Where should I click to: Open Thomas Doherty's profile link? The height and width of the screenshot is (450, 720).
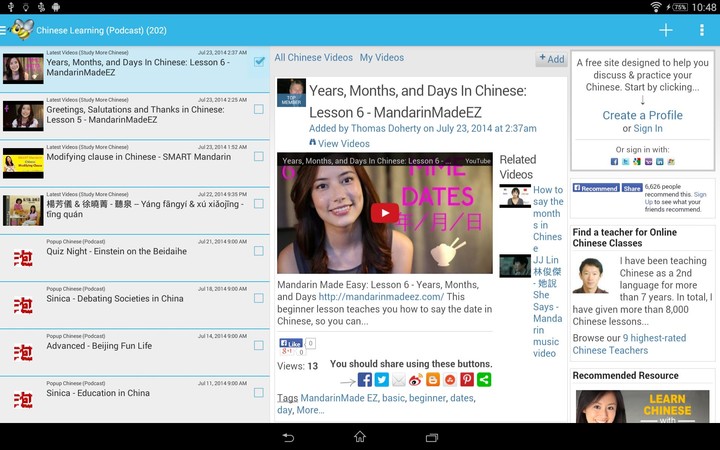[x=386, y=129]
